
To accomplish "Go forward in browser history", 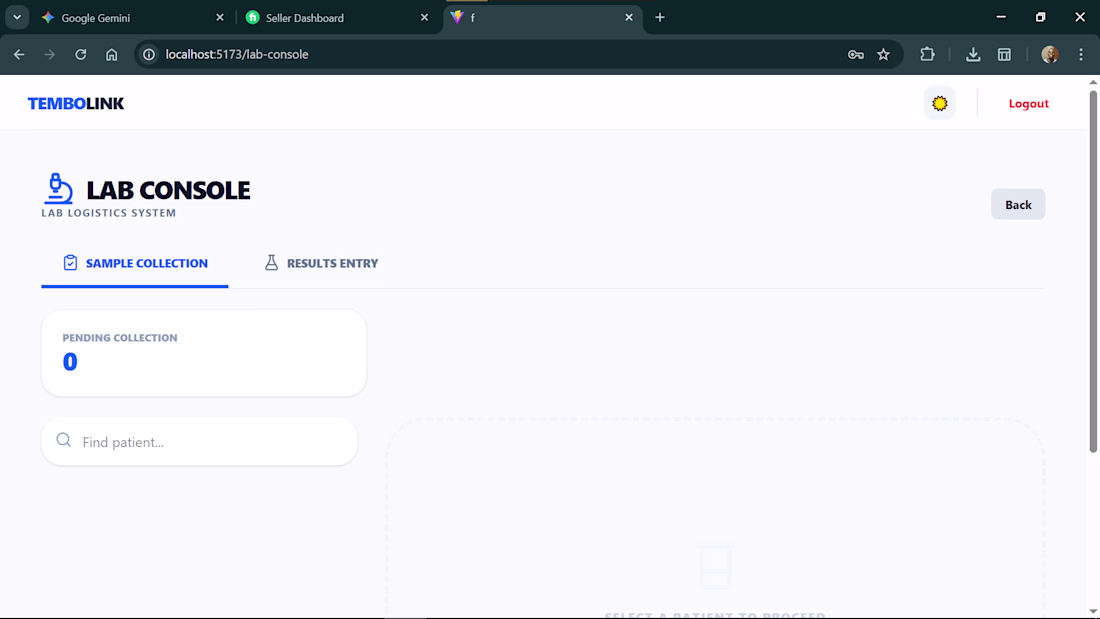I will pos(49,54).
